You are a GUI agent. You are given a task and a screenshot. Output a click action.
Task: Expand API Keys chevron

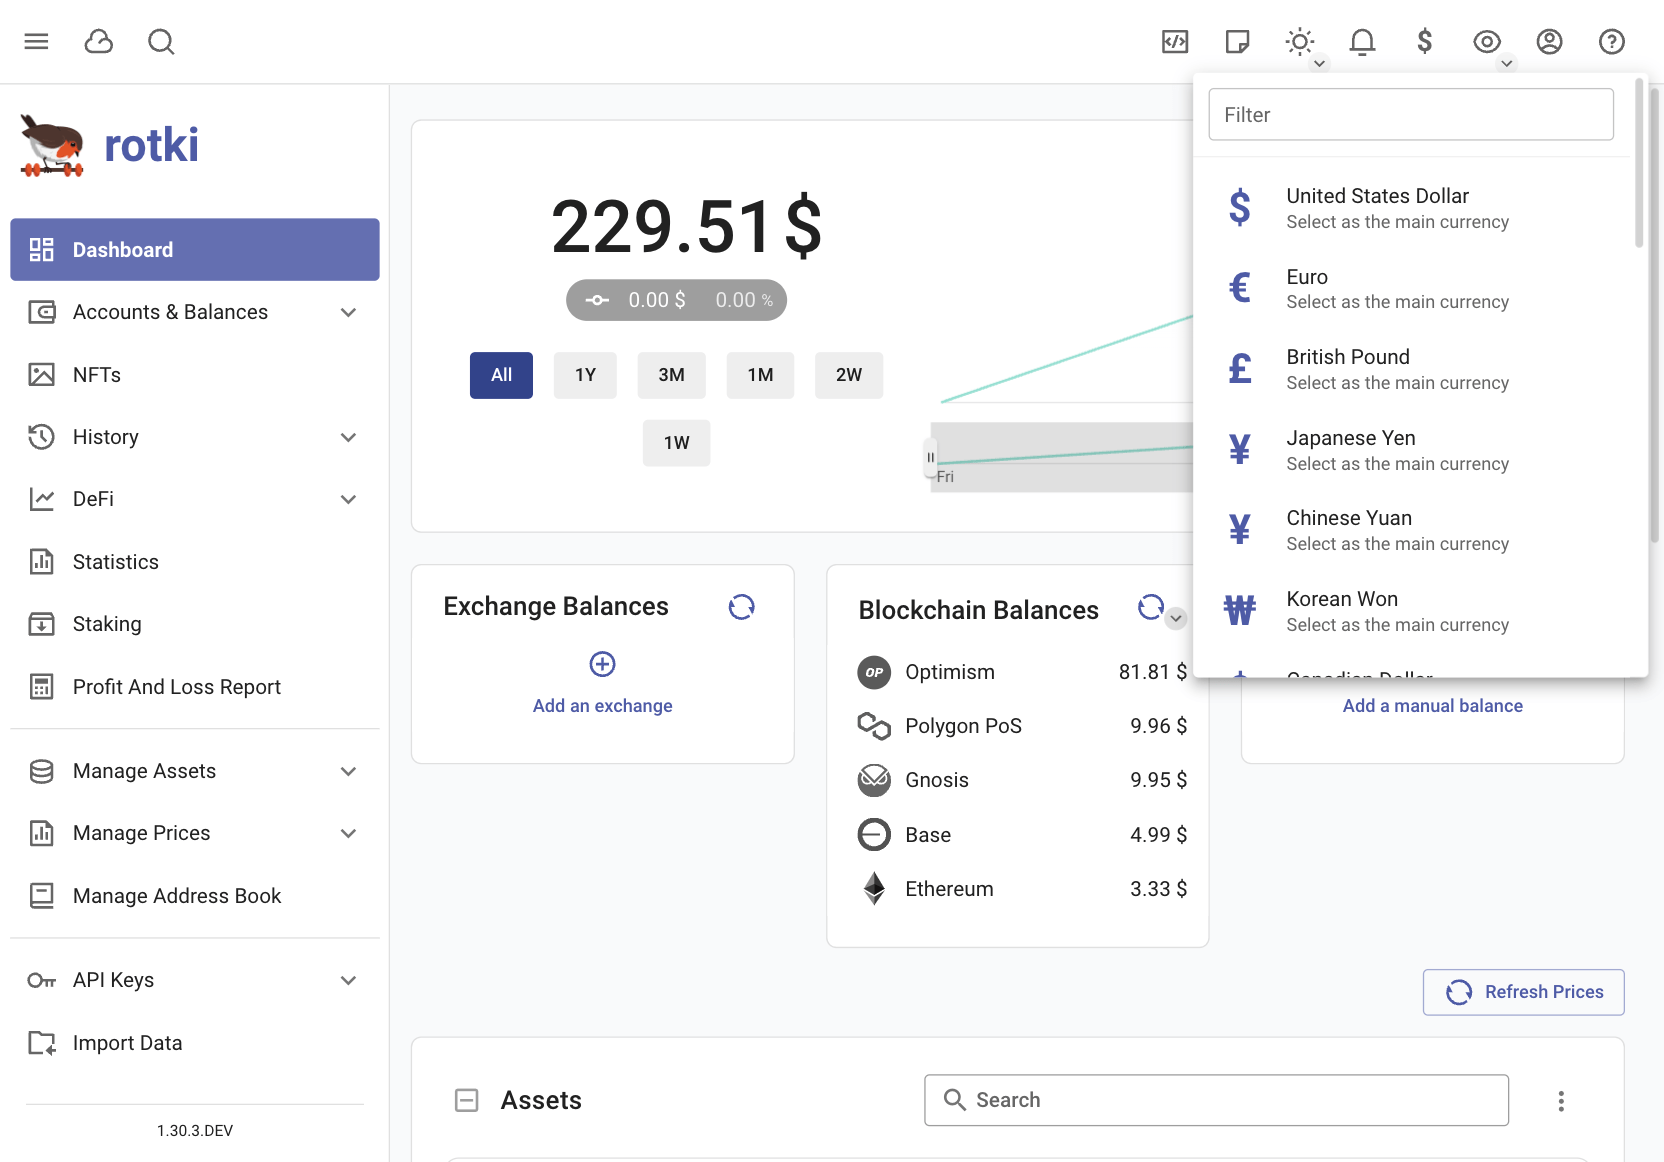tap(348, 980)
